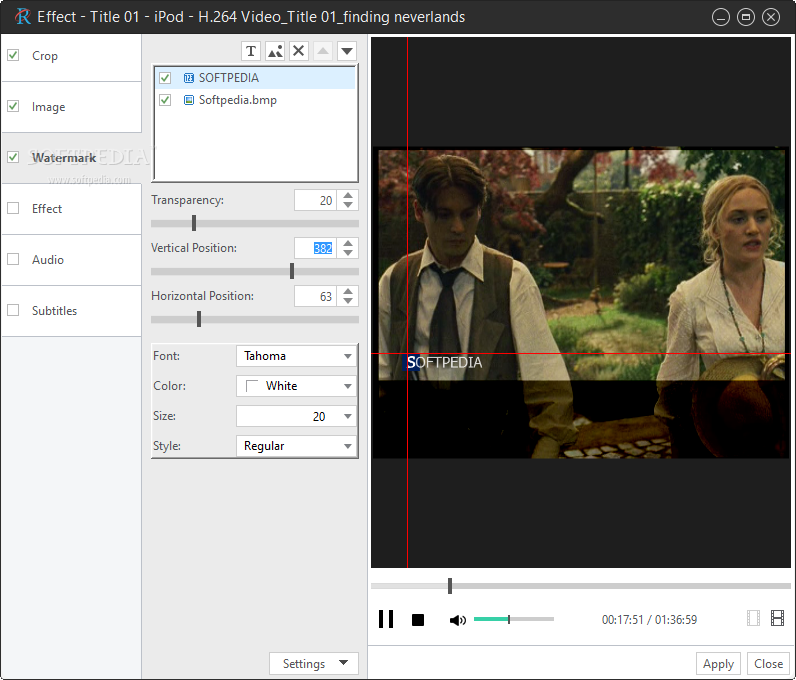Adjust the Vertical Position slider
This screenshot has height=680, width=796.
[x=292, y=271]
